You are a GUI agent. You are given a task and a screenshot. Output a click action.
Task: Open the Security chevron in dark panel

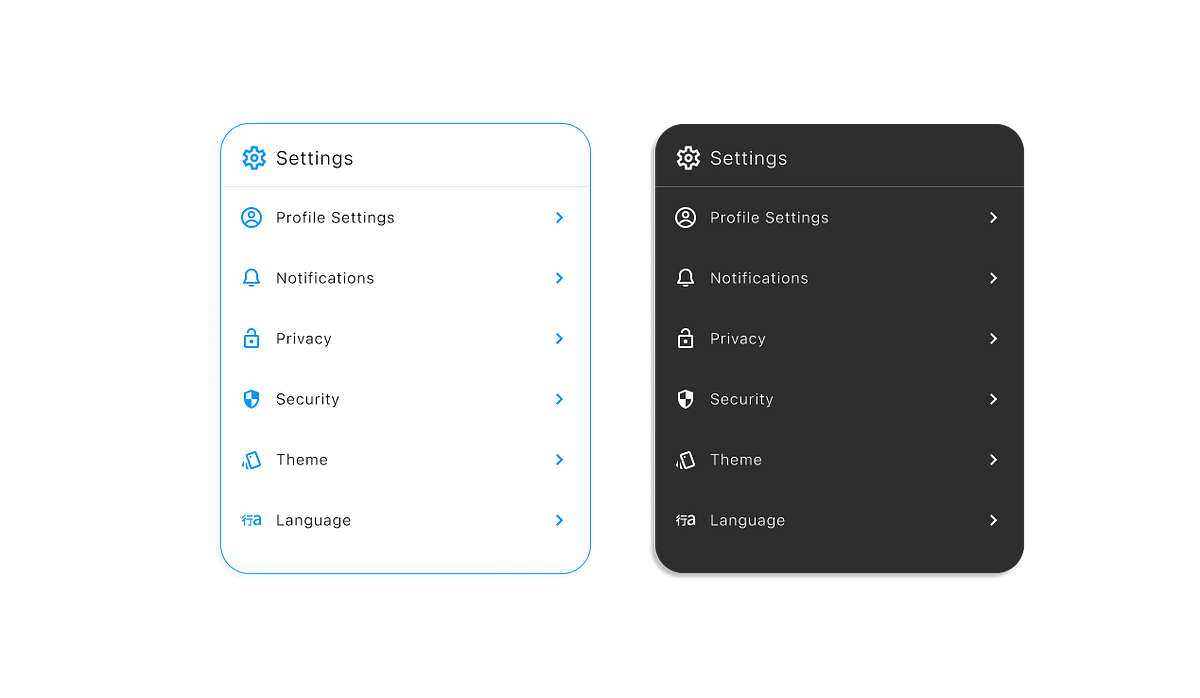click(x=993, y=399)
